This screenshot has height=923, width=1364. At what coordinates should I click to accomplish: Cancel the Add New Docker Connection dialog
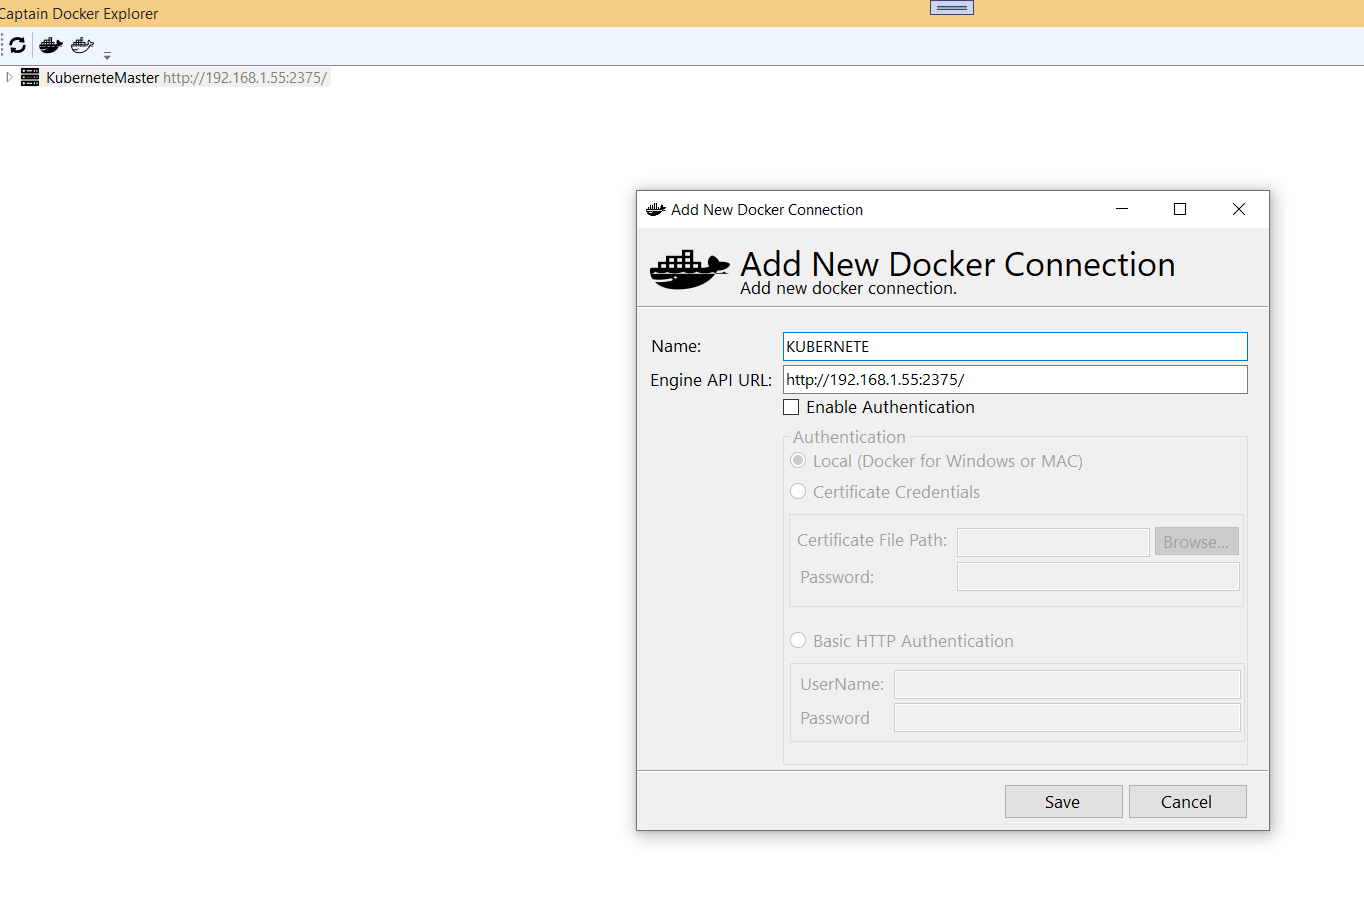click(1187, 801)
